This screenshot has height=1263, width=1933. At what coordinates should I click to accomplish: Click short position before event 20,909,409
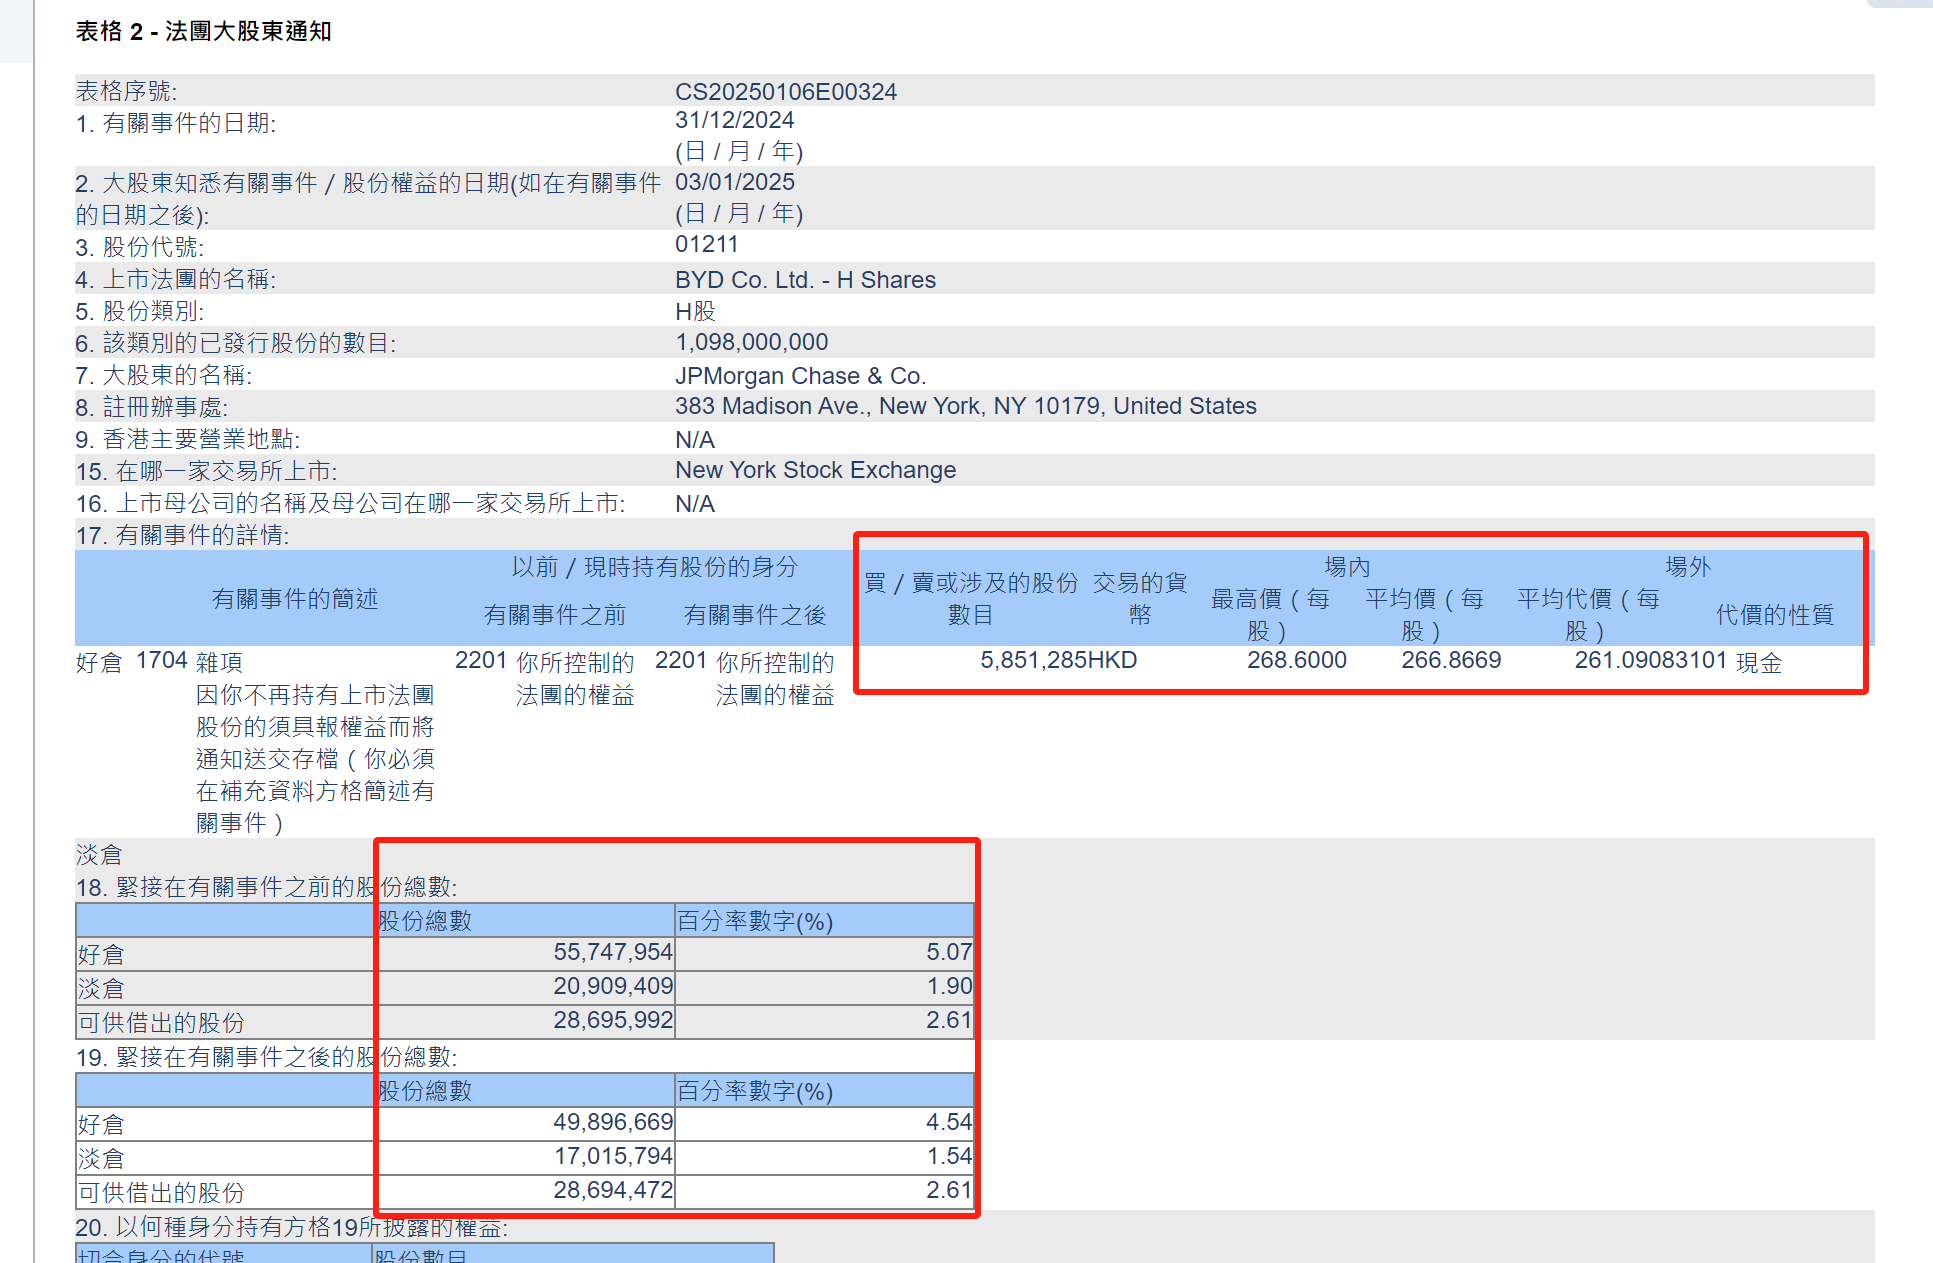613,986
